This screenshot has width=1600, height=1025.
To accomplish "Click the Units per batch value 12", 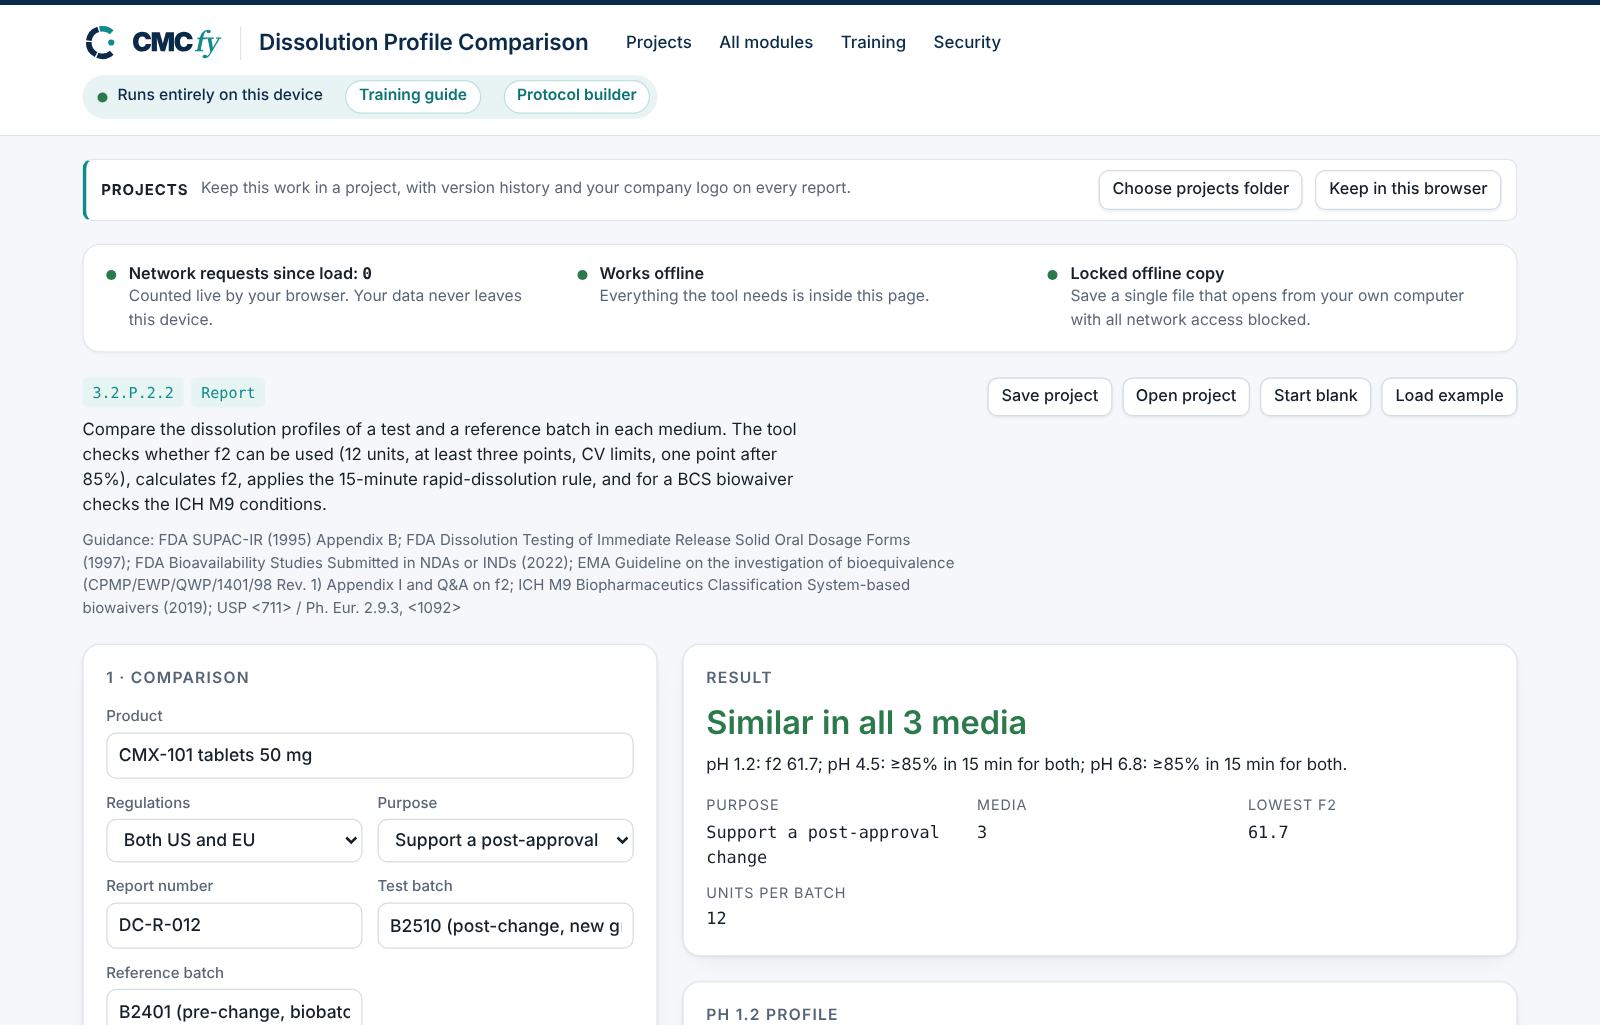I will point(716,918).
